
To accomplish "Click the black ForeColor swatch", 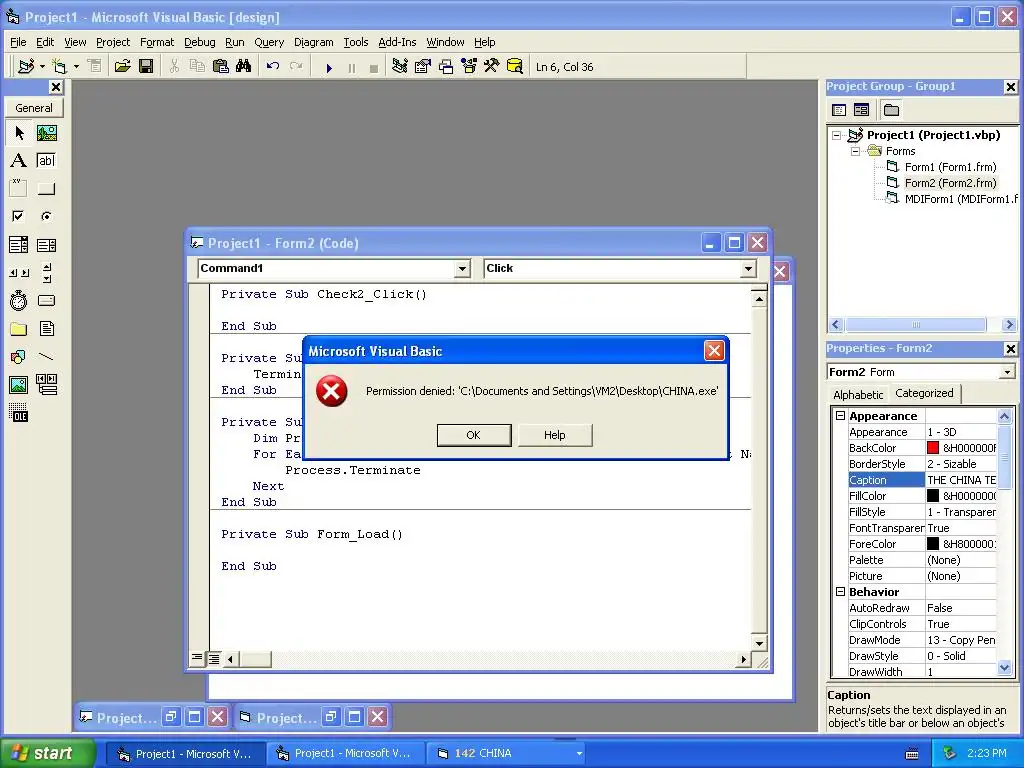I will (x=933, y=544).
